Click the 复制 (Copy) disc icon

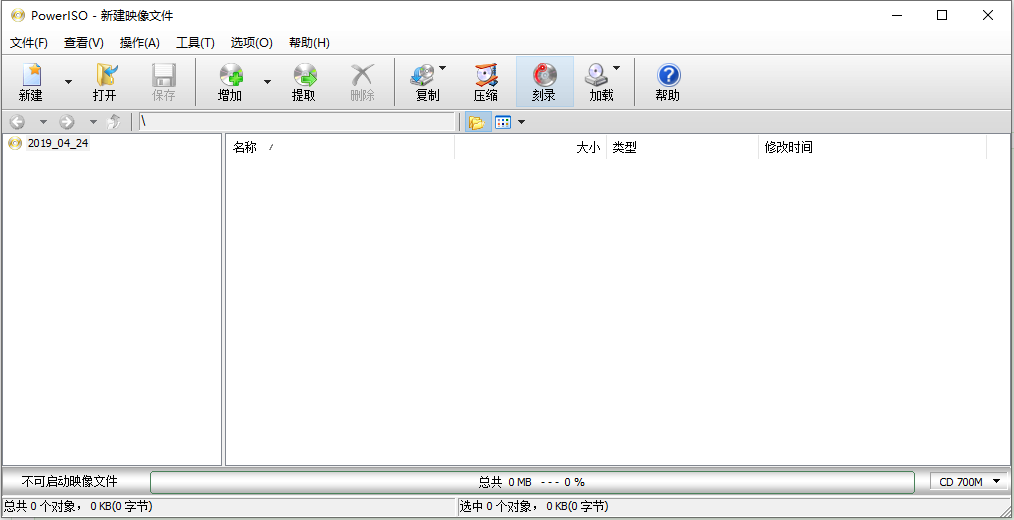[423, 77]
